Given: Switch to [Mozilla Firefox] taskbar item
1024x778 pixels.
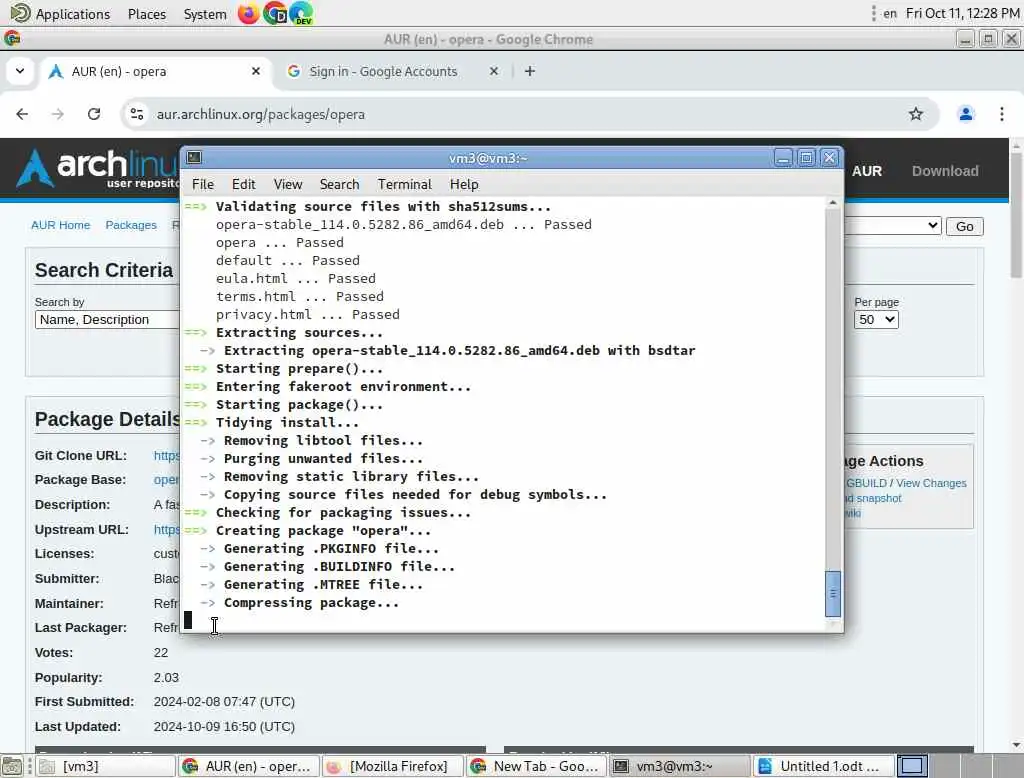Looking at the screenshot, I should pos(393,766).
